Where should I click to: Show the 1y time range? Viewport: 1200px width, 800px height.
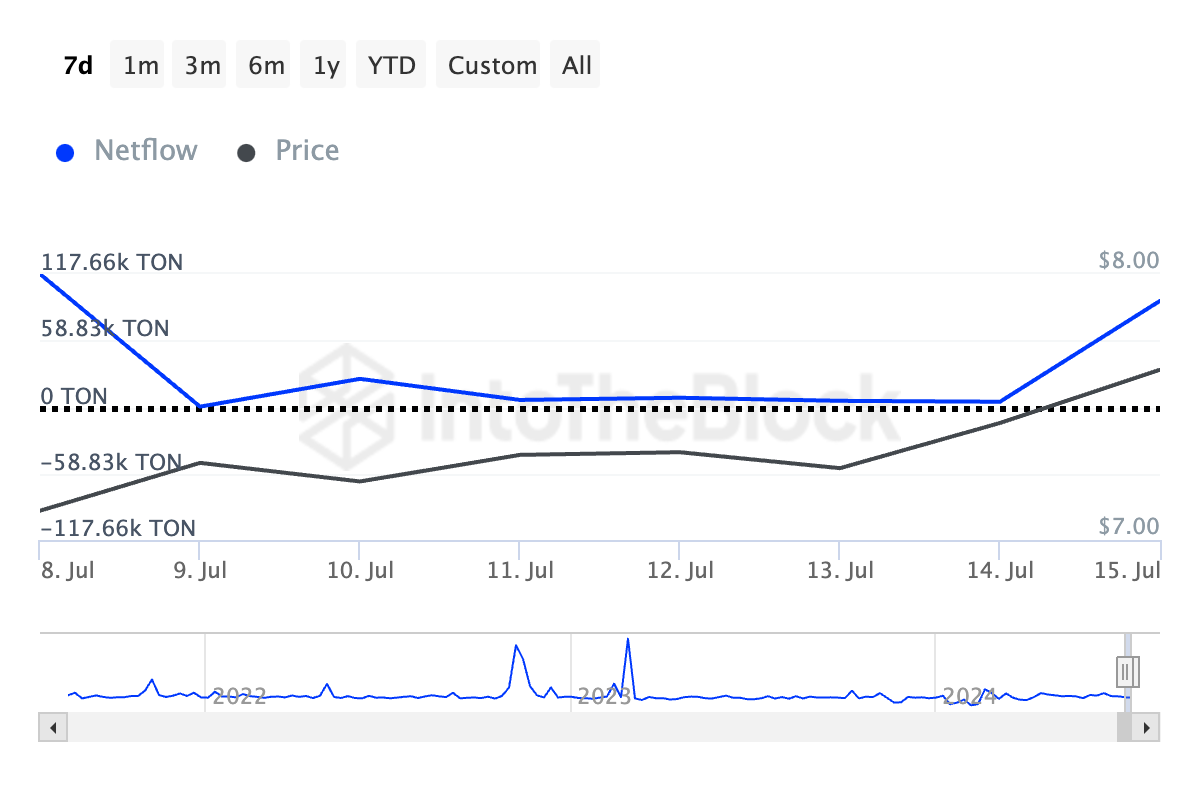326,66
